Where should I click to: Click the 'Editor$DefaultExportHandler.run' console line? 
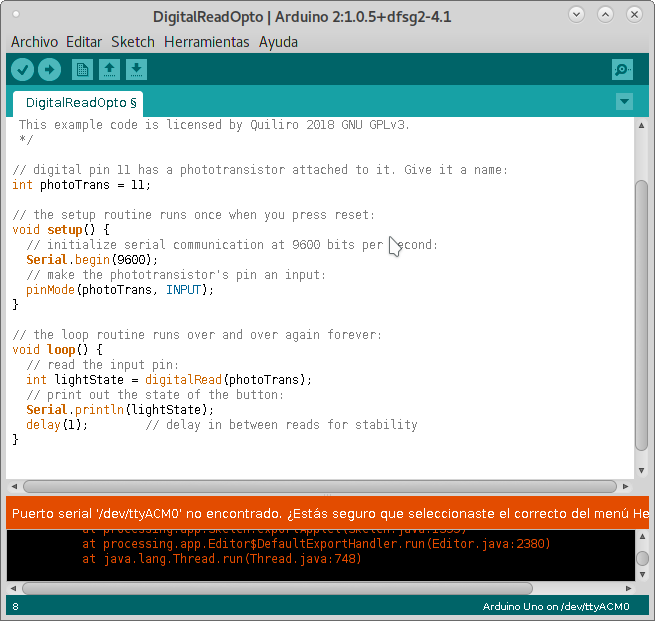316,544
